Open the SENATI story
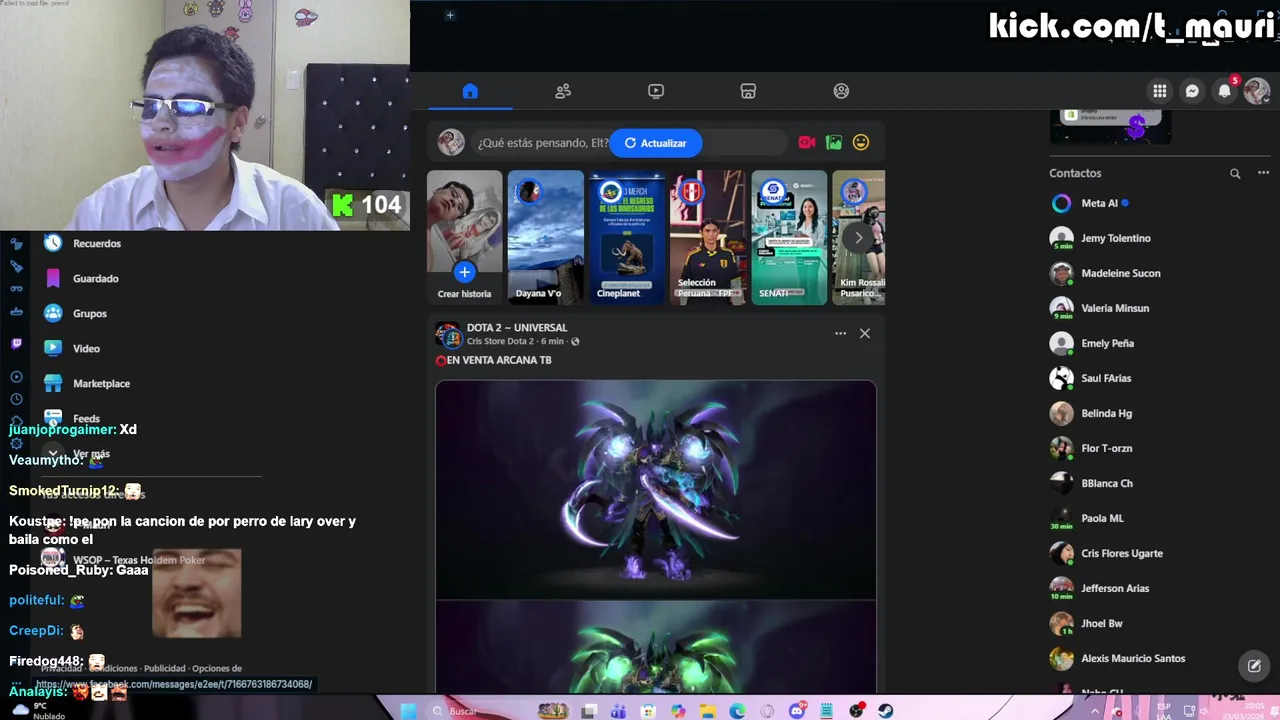This screenshot has width=1280, height=720. [x=789, y=237]
